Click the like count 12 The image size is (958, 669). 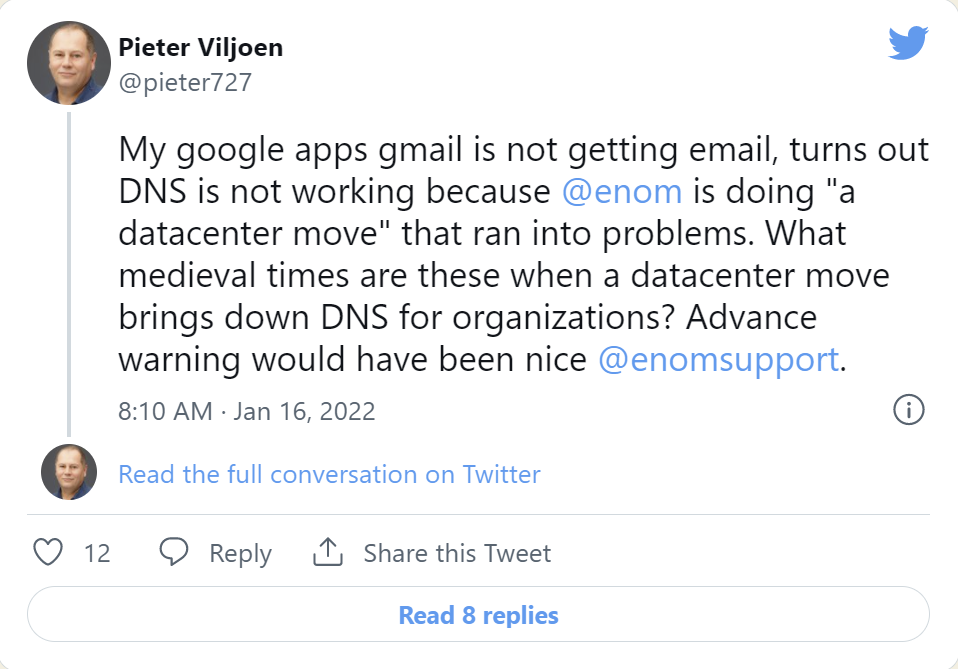pos(97,553)
